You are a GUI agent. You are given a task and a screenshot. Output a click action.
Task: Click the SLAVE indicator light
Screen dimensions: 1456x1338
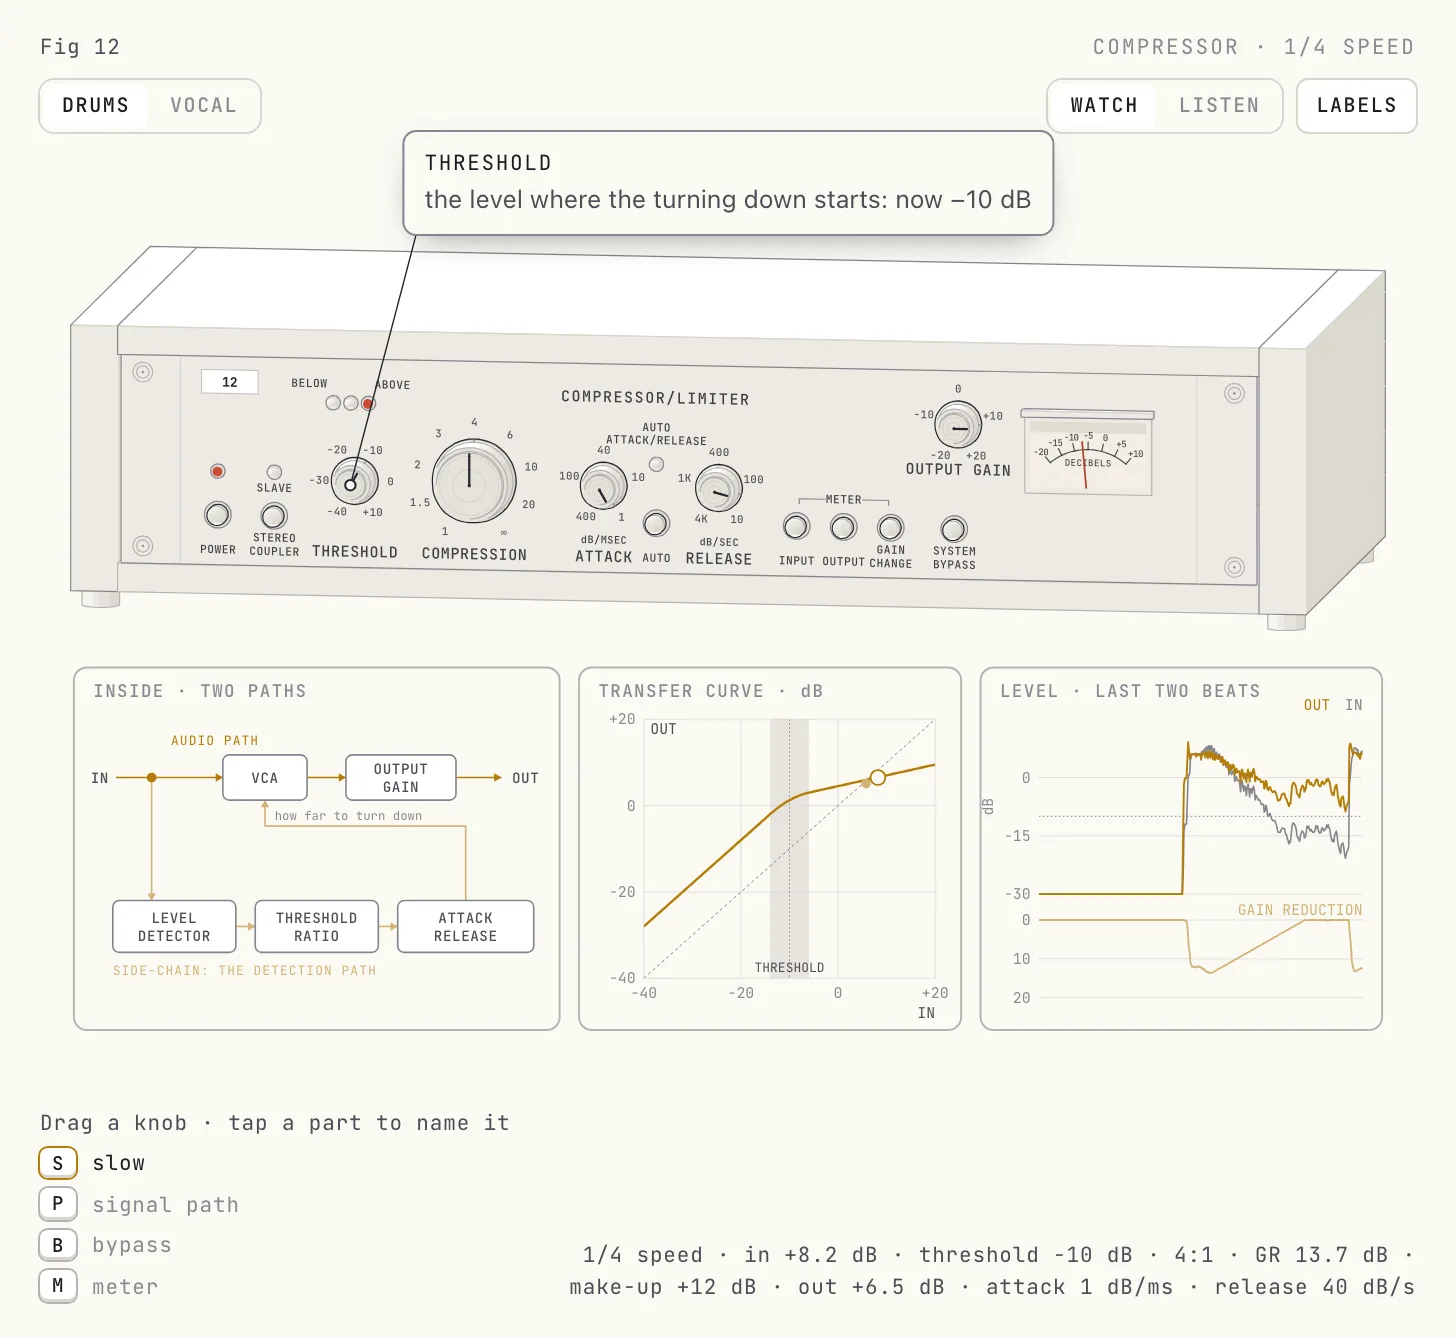click(x=274, y=472)
